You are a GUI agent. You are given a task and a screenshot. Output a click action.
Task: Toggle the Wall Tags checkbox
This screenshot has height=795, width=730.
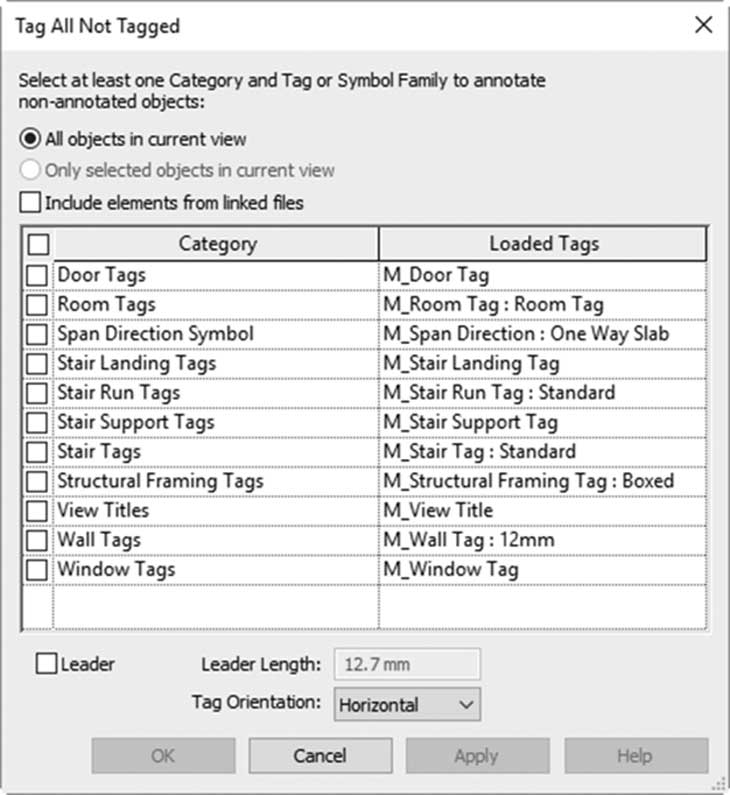coord(37,540)
